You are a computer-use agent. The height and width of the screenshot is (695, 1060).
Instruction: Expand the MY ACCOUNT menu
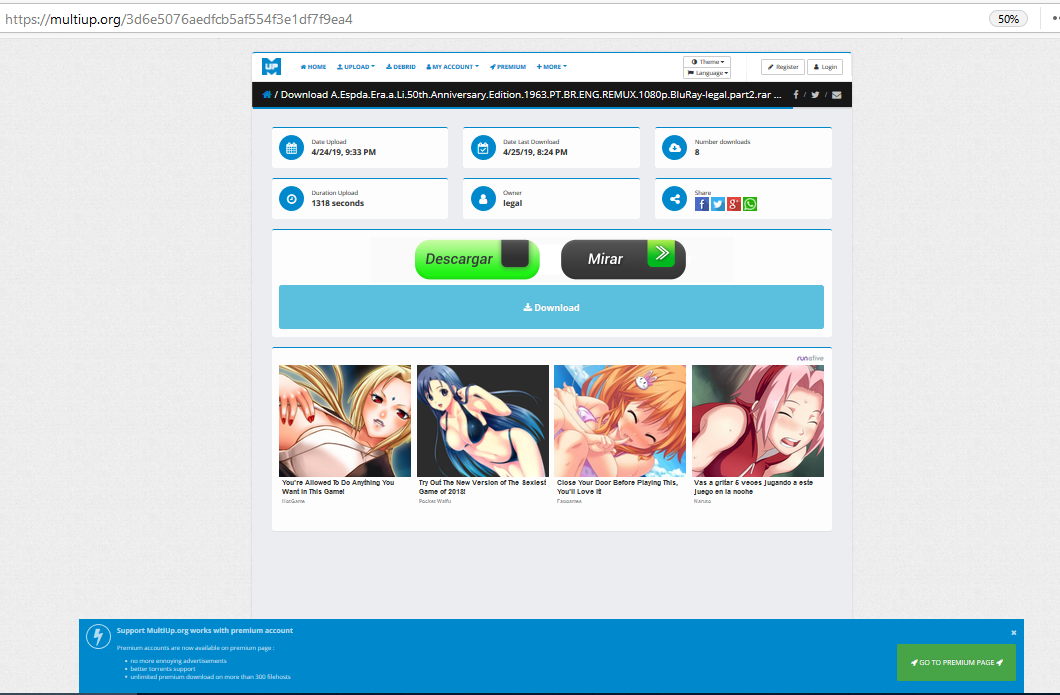click(452, 67)
